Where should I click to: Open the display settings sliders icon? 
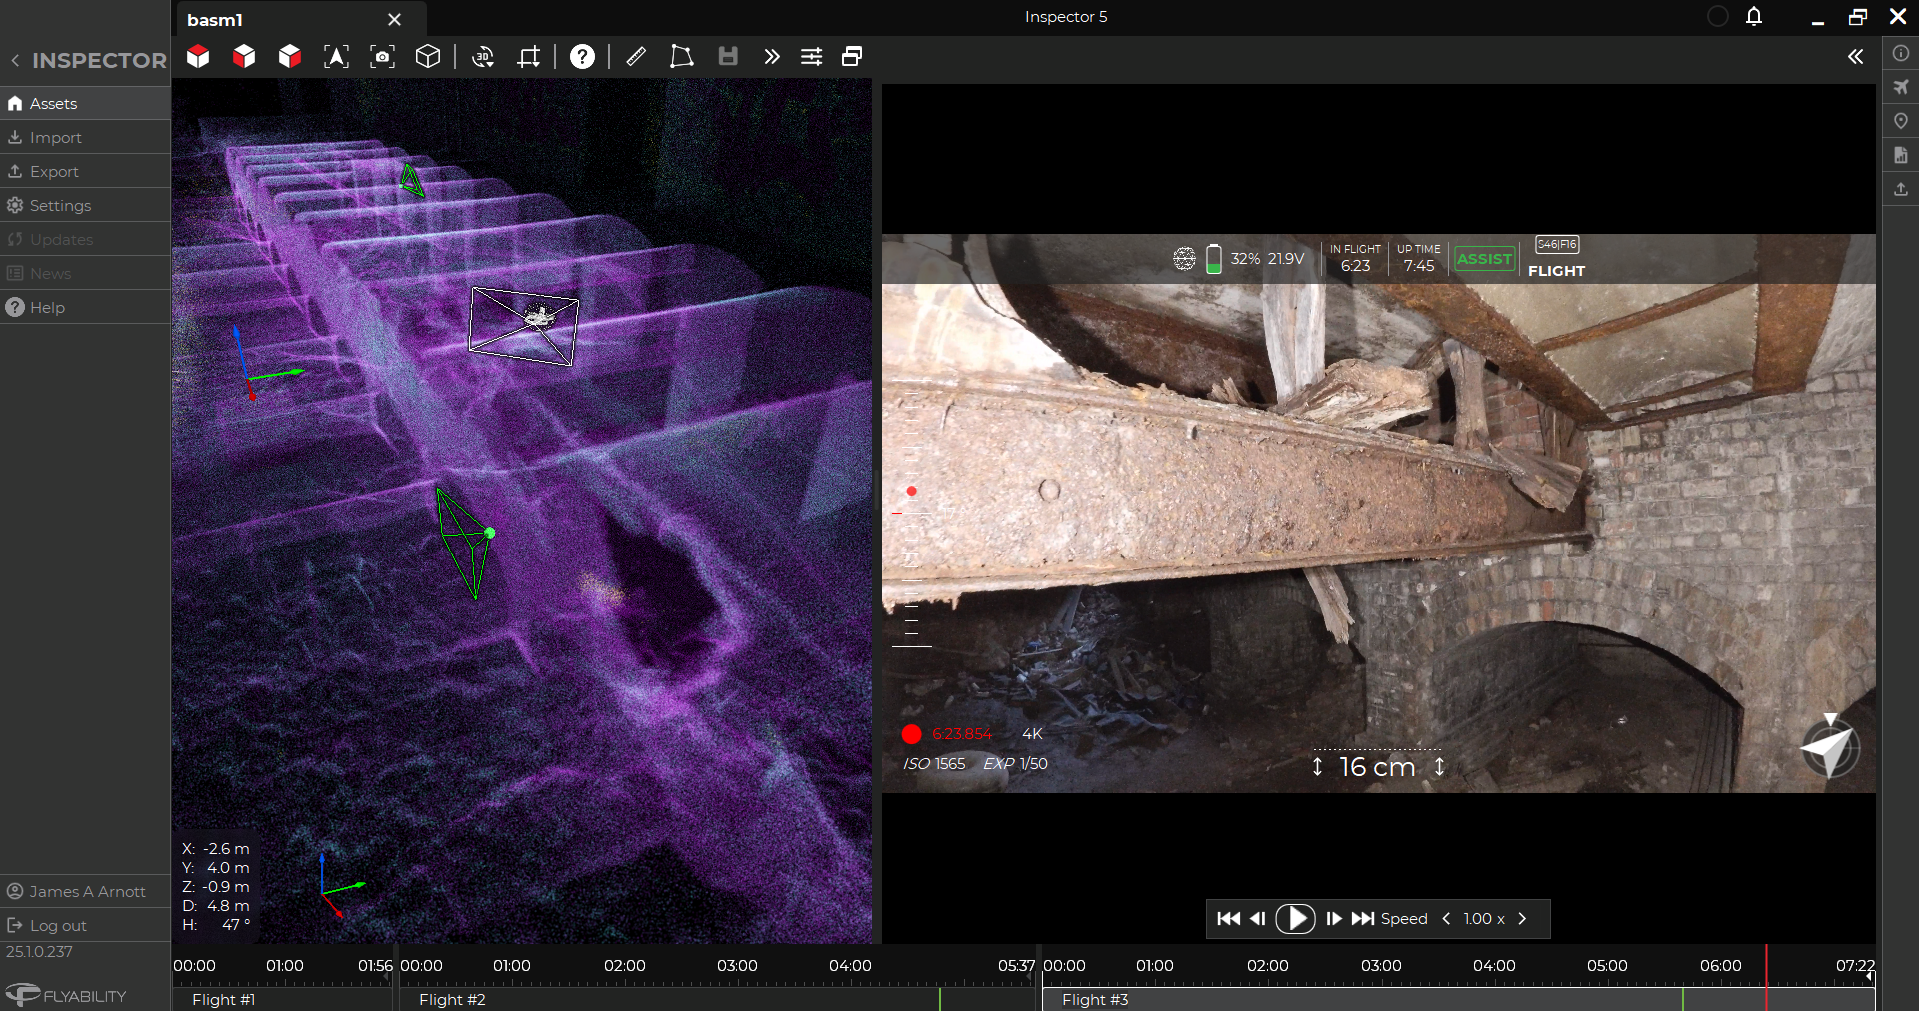pyautogui.click(x=811, y=57)
